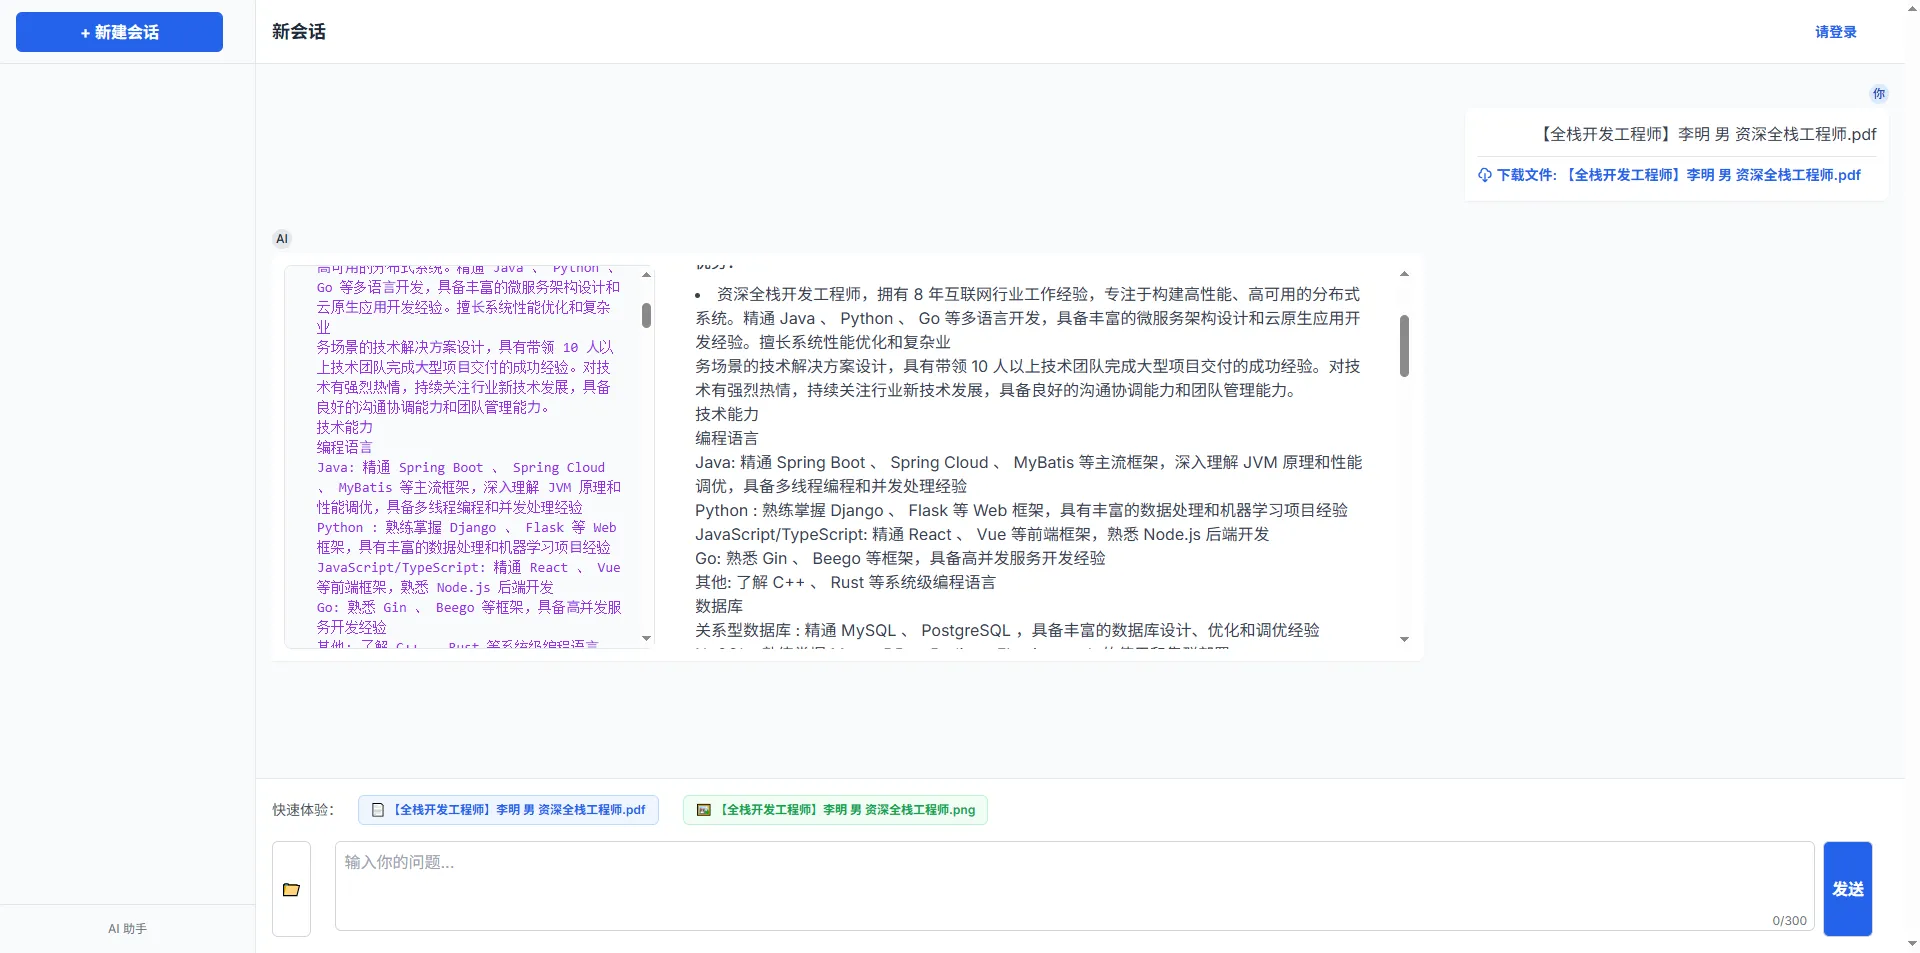The height and width of the screenshot is (953, 1920).
Task: Click 技术能力 heading in right pane
Action: (727, 414)
